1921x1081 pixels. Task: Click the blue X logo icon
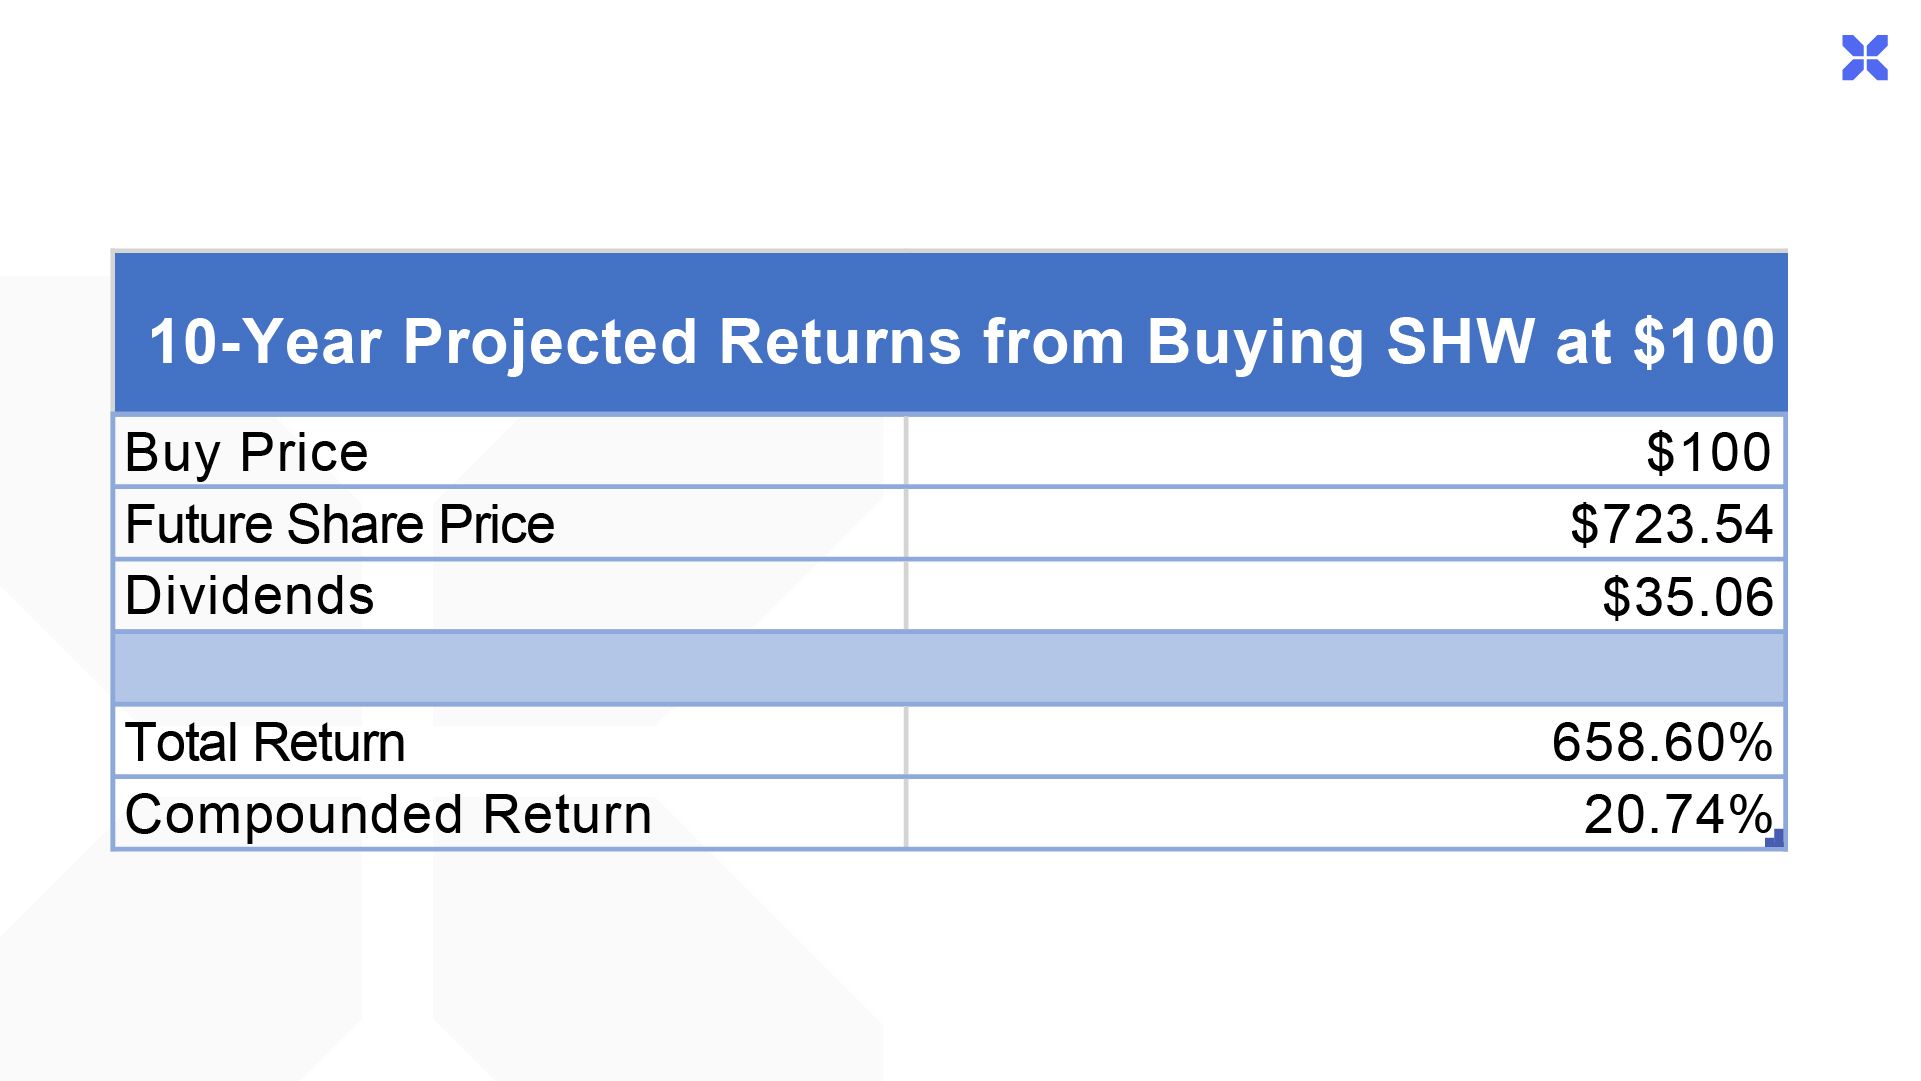(x=1864, y=58)
